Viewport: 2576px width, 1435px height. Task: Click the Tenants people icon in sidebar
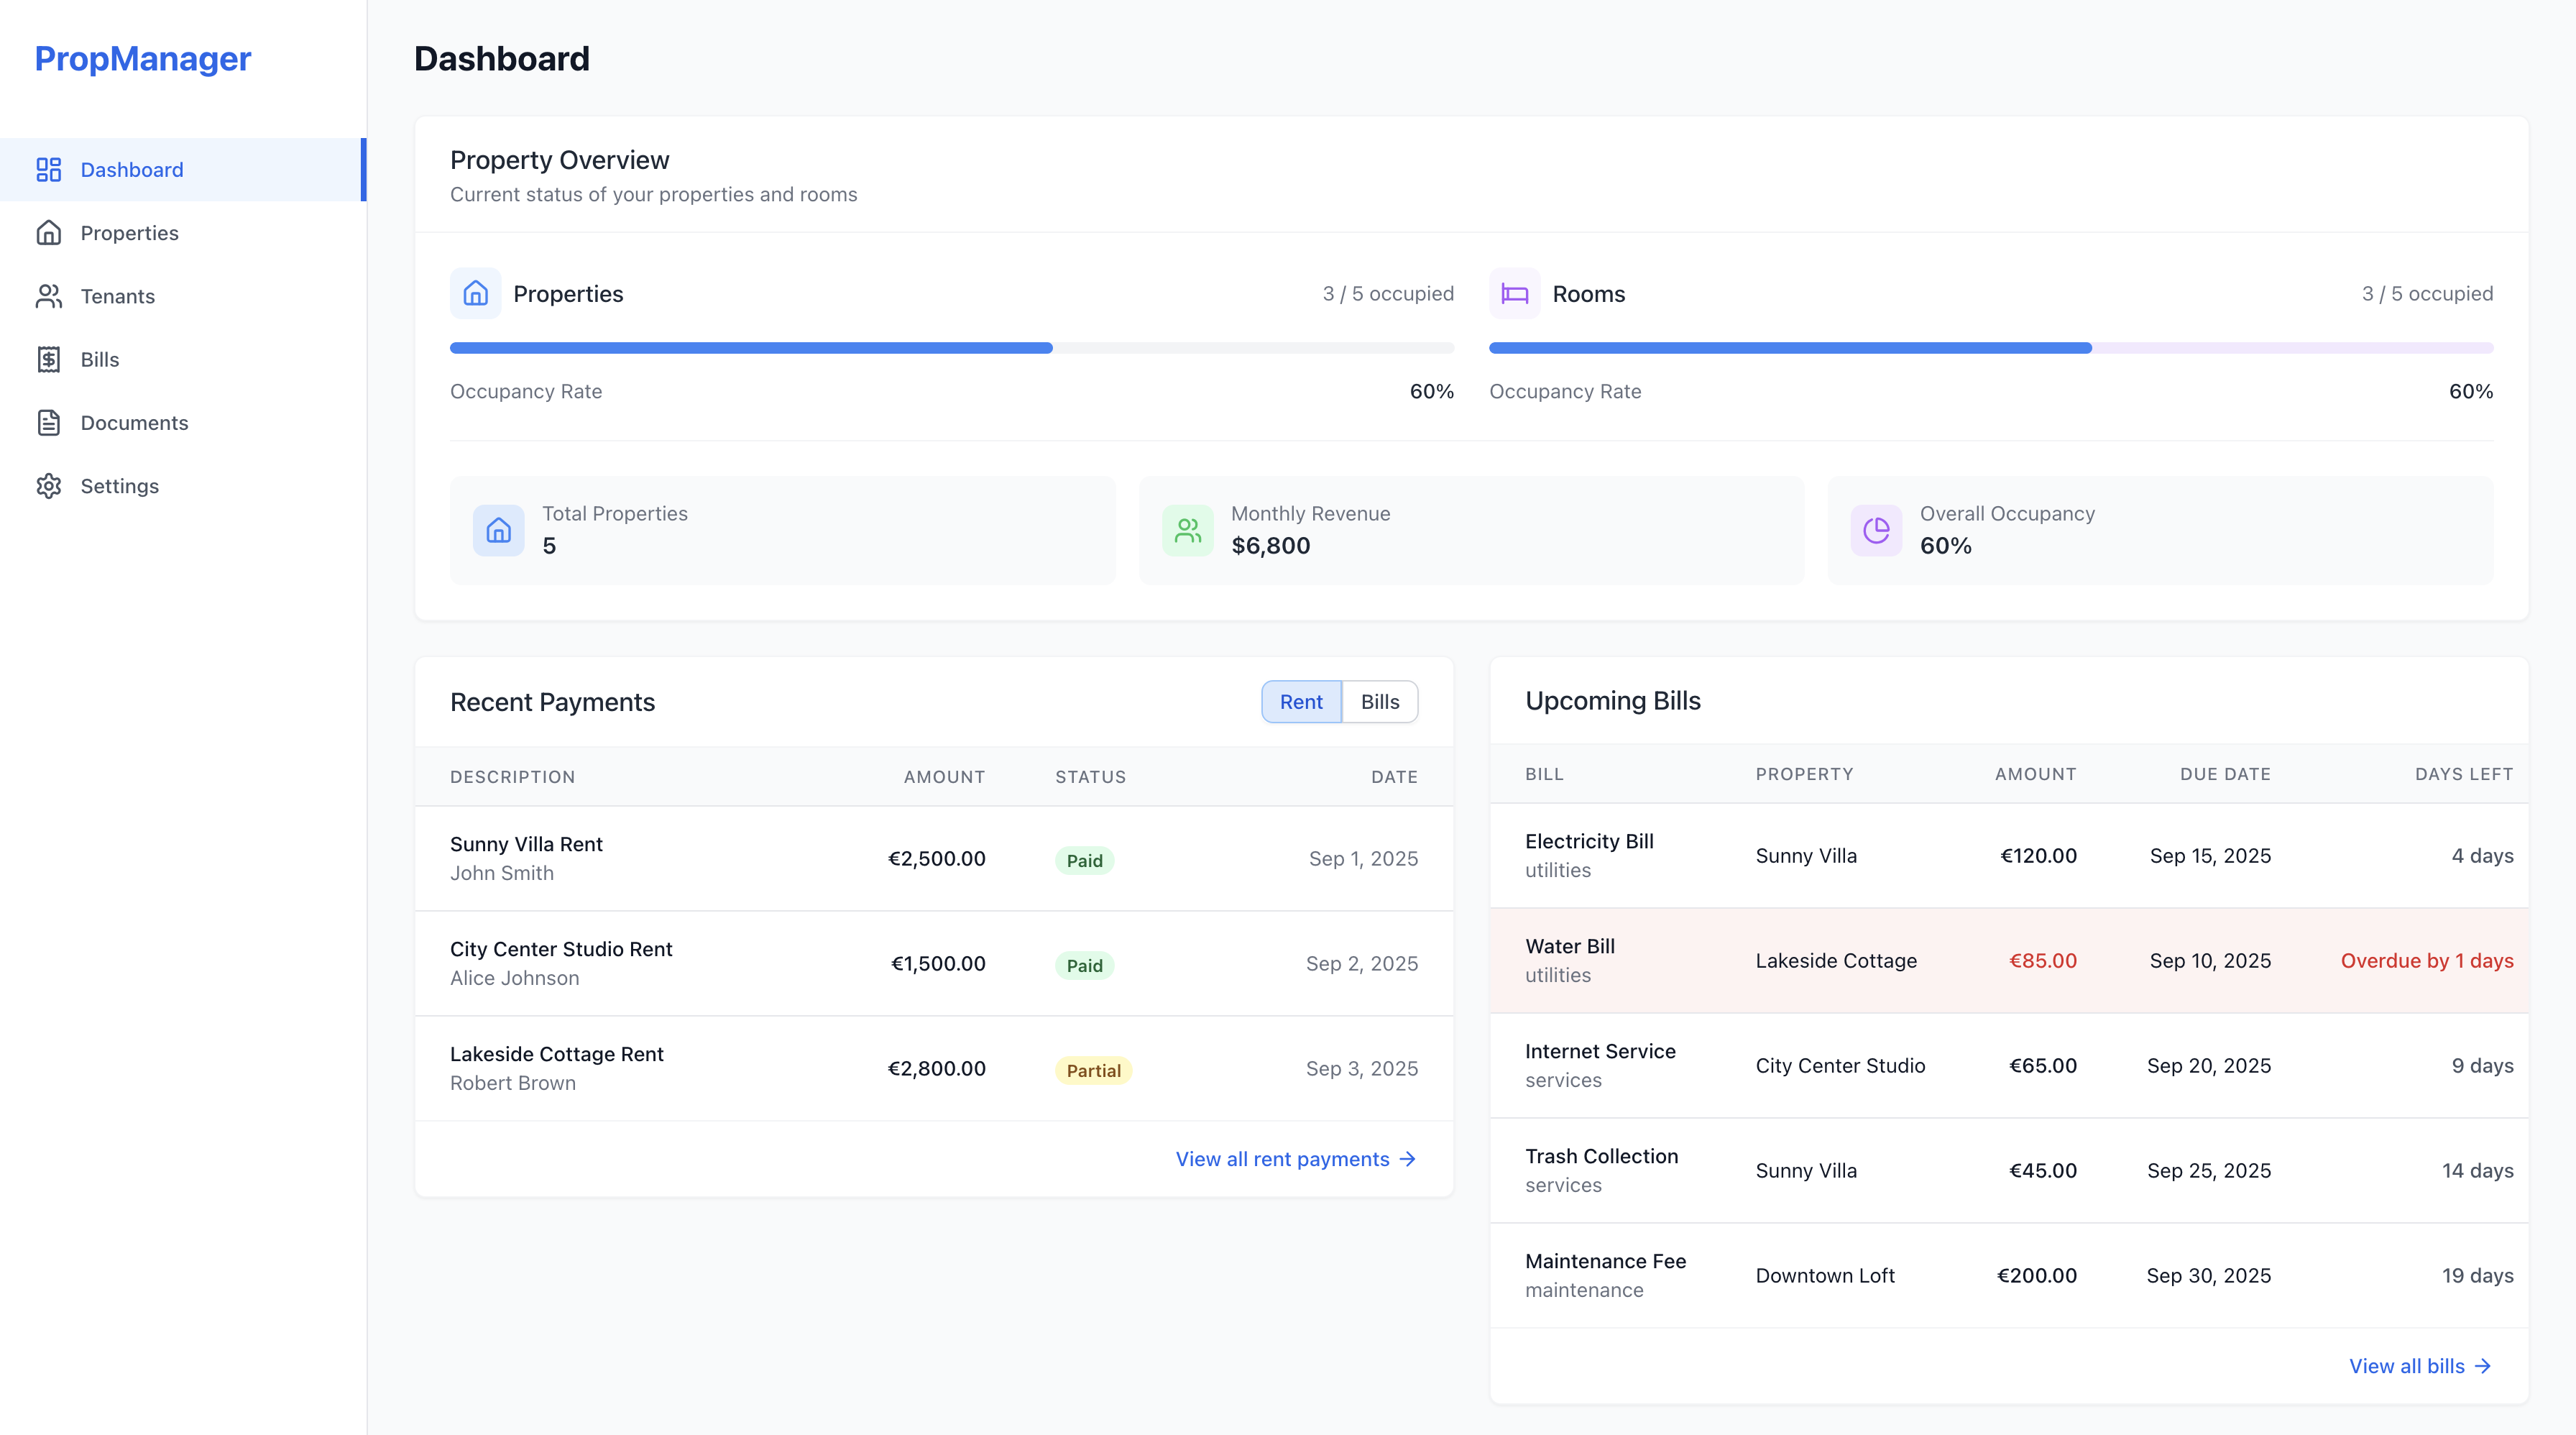point(48,296)
